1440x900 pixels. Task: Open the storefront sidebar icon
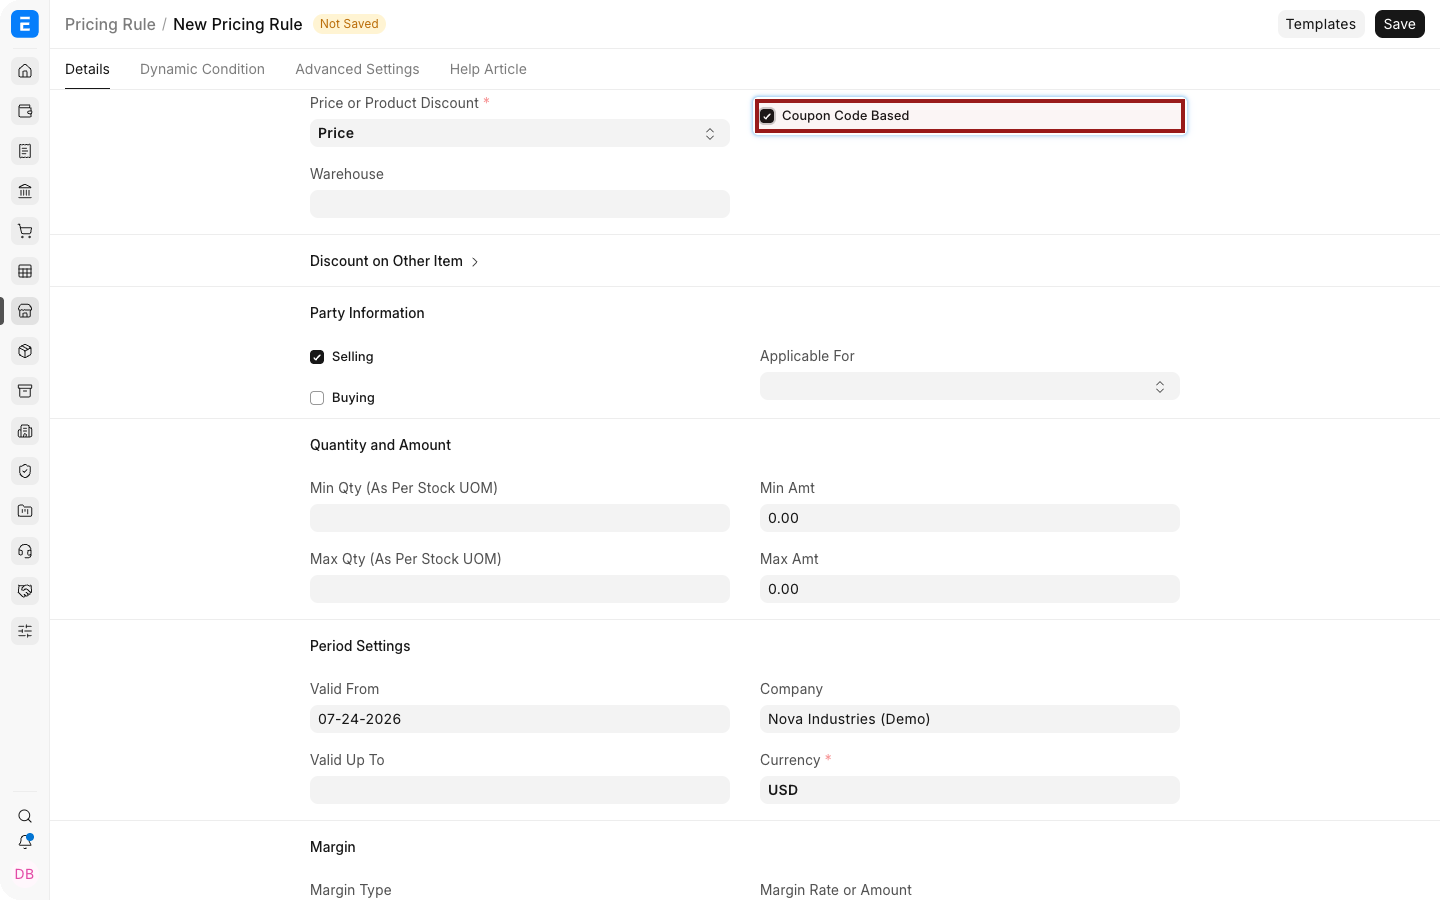[25, 311]
